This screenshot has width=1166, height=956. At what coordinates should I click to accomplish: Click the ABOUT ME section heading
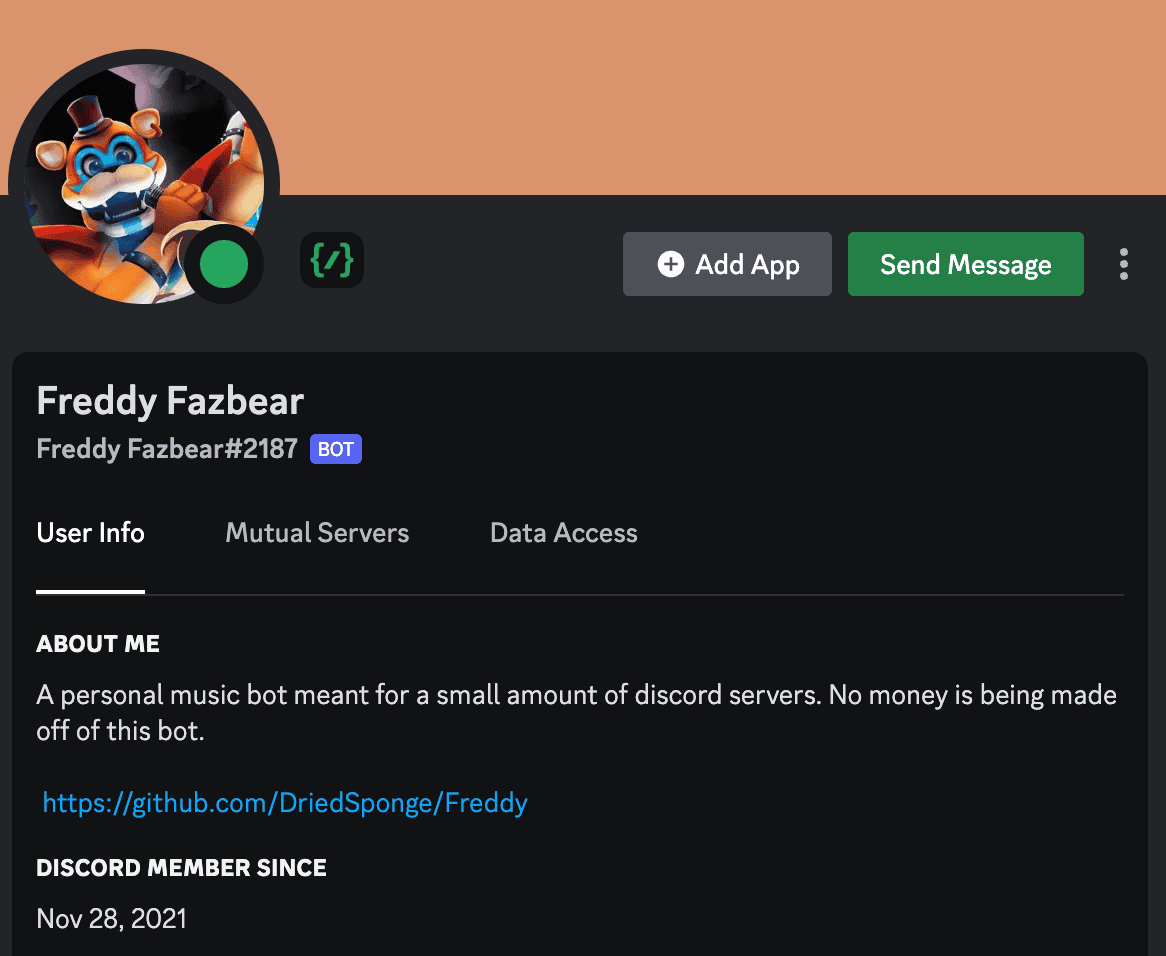(98, 644)
